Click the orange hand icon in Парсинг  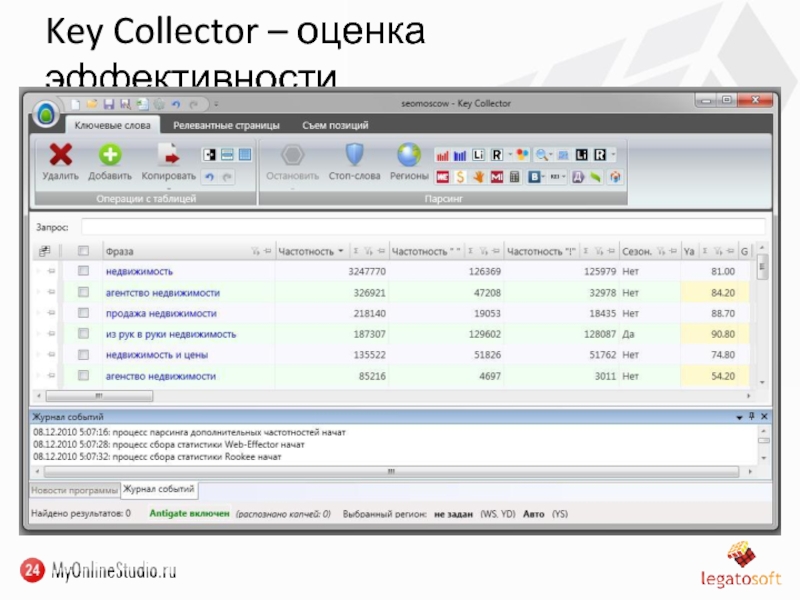(x=478, y=177)
